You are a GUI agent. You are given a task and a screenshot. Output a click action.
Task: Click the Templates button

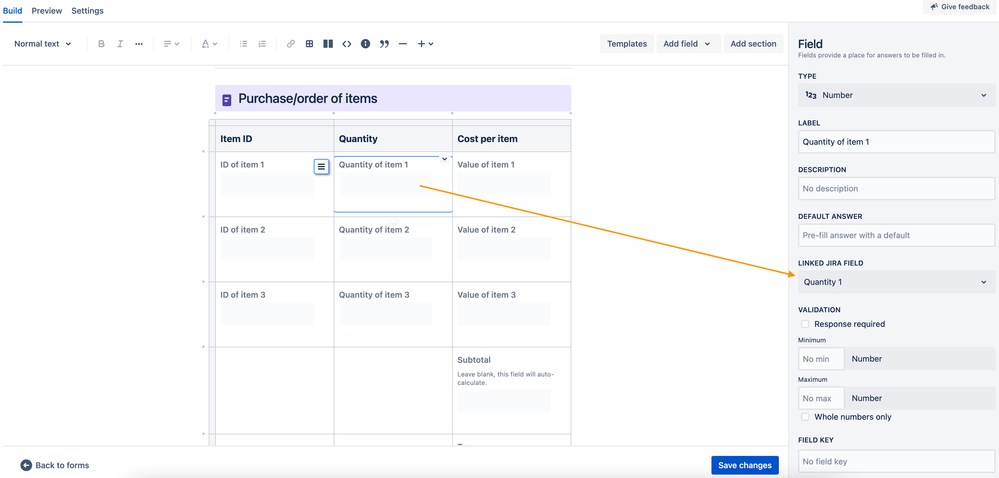coord(627,44)
